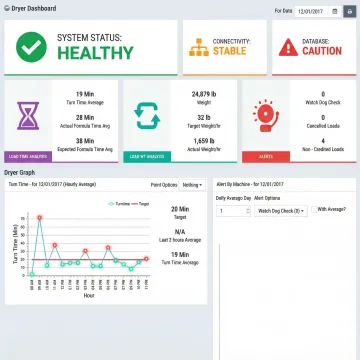Screen dimensions: 360x360
Task: Click the red Alerts label
Action: (x=266, y=157)
